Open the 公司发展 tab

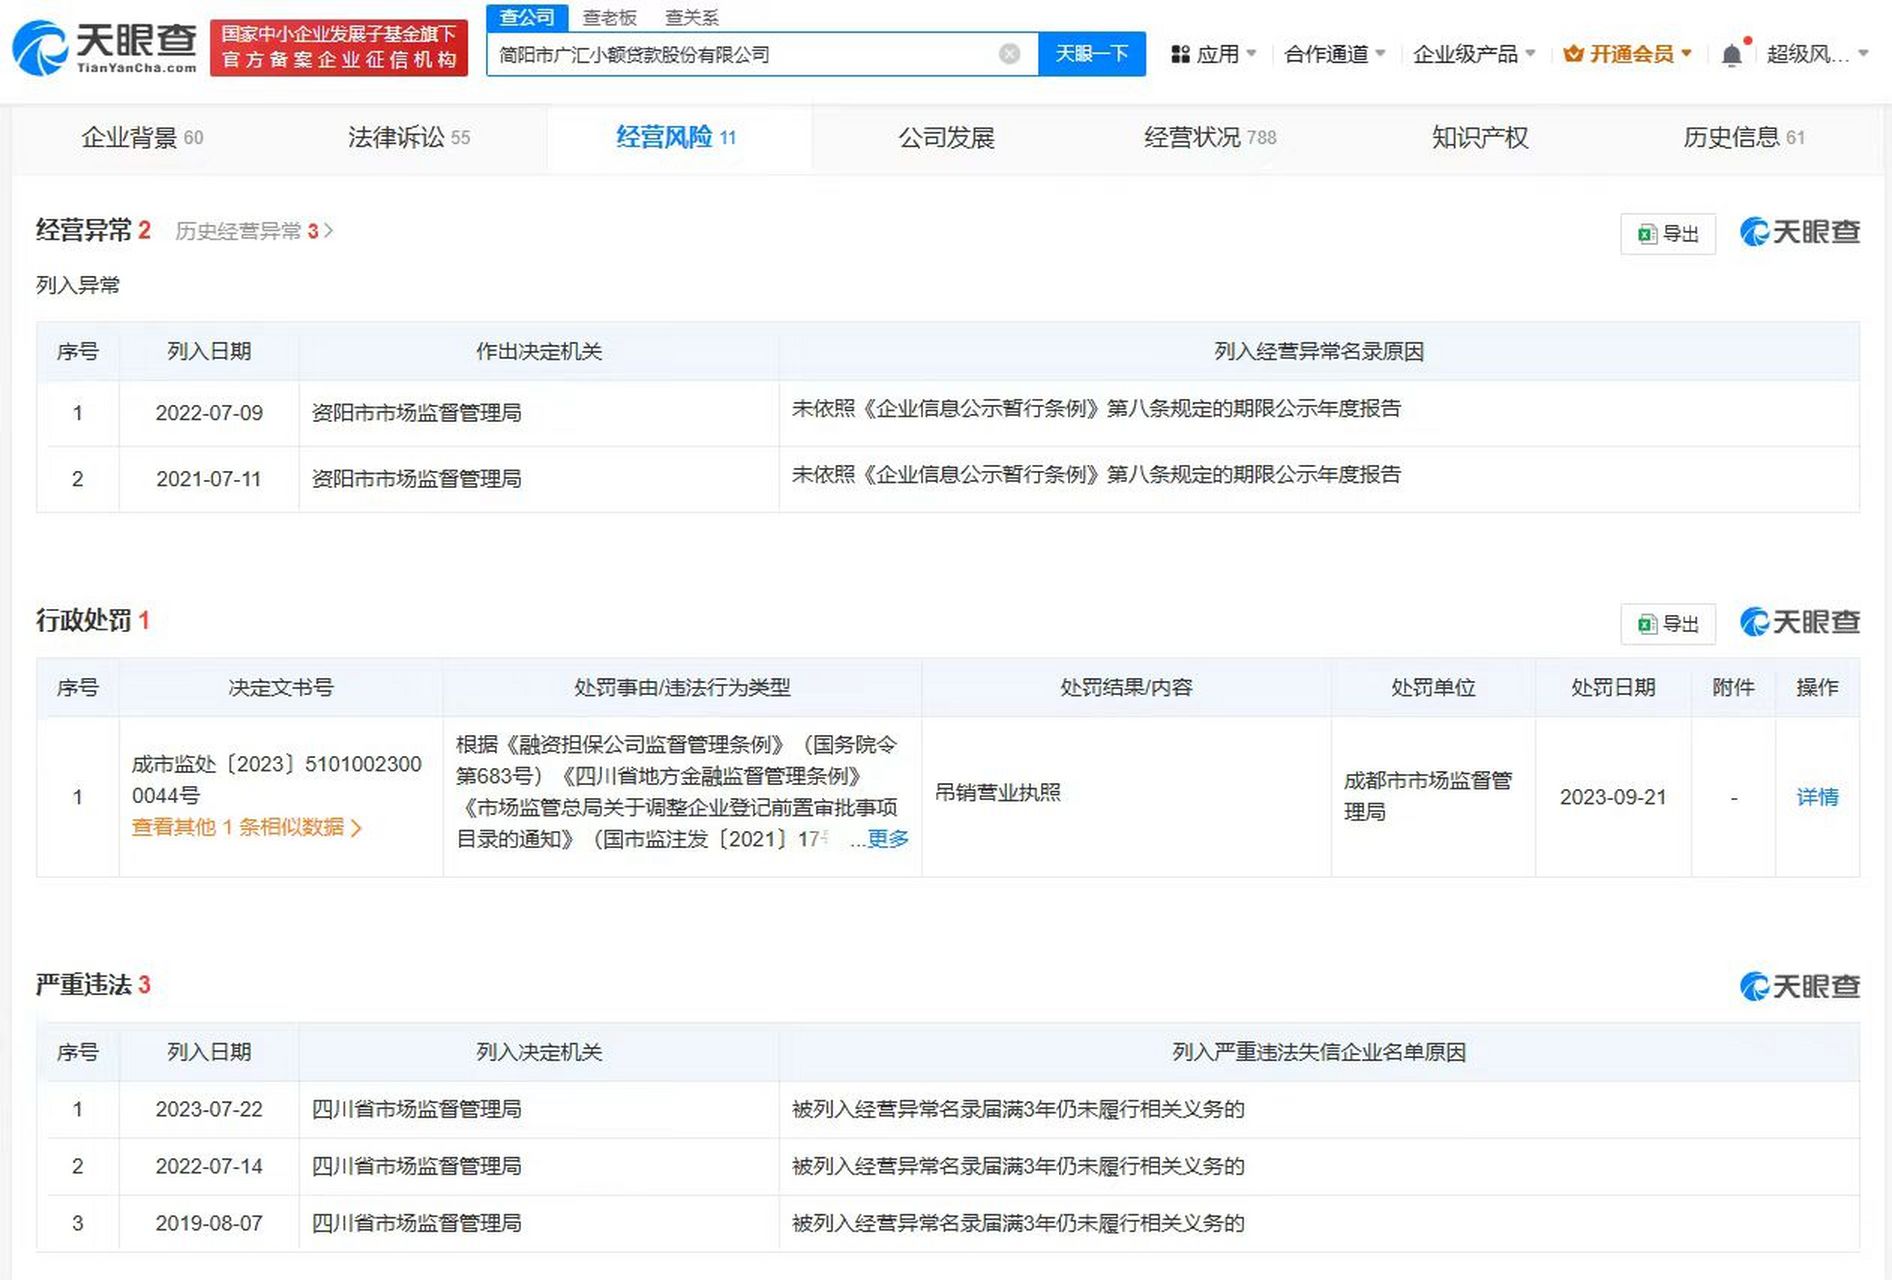tap(946, 137)
